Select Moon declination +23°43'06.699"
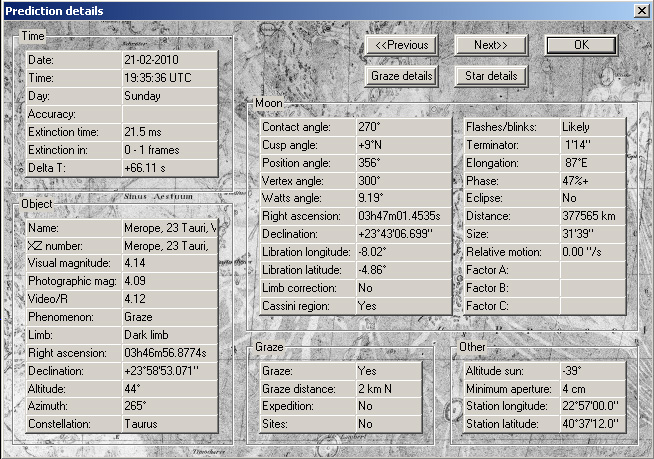654x459 pixels. click(x=404, y=234)
